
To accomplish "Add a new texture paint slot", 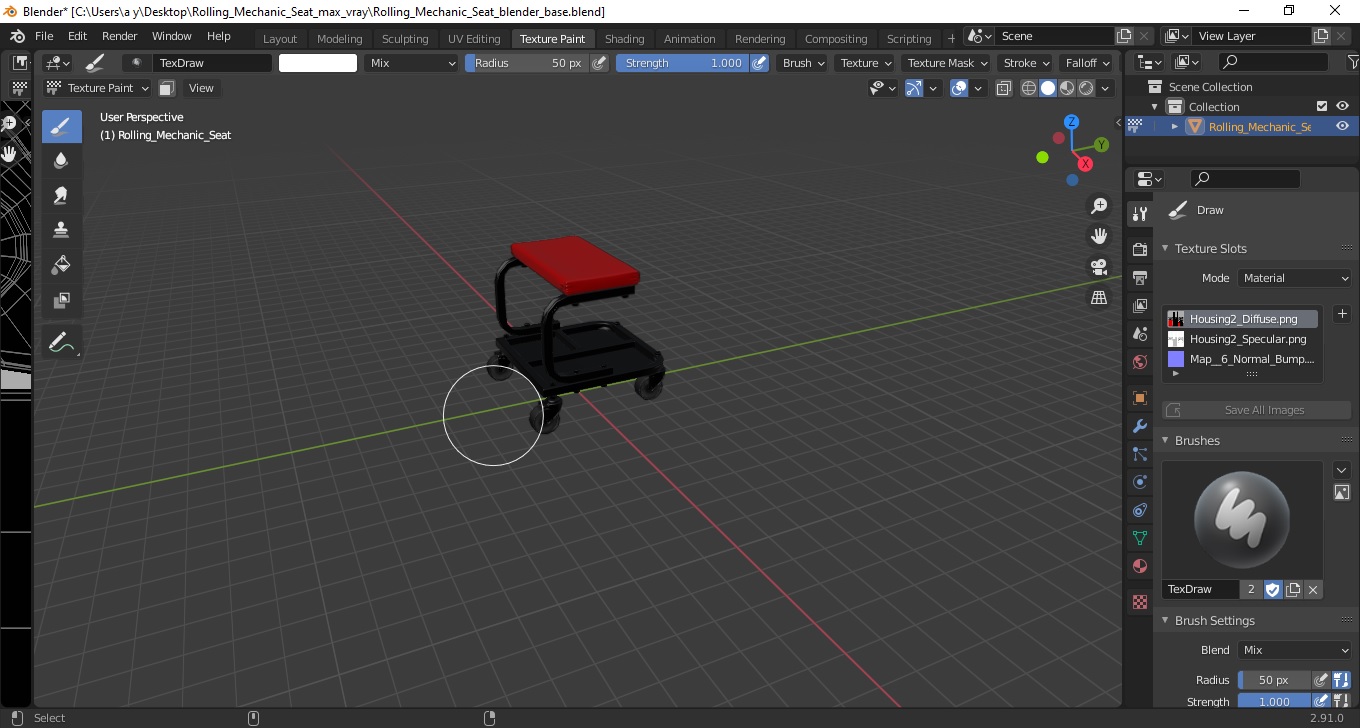I will [1342, 314].
